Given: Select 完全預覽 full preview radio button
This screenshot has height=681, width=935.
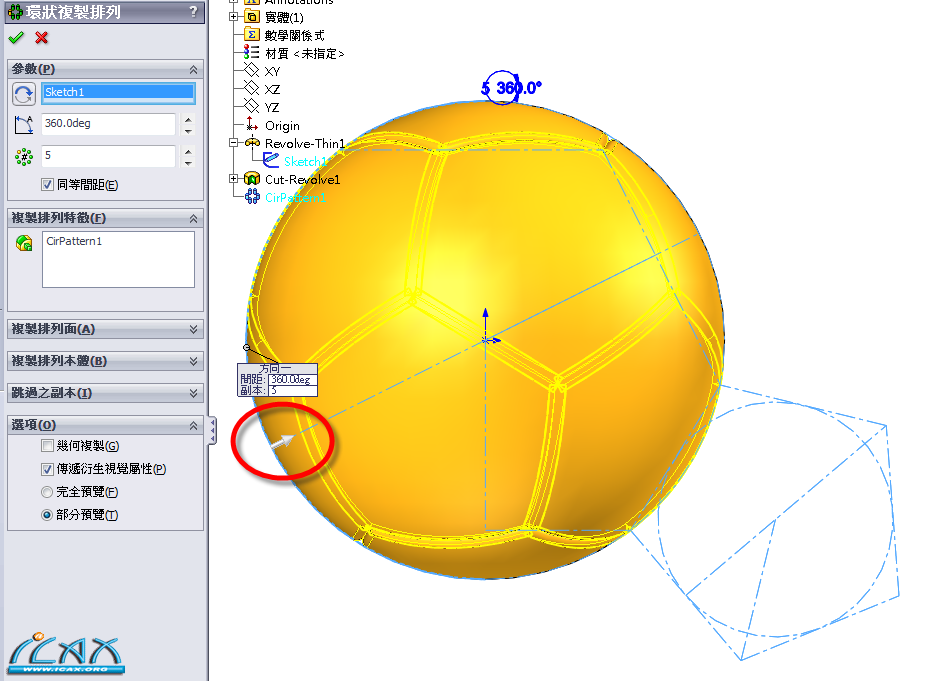Looking at the screenshot, I should pos(47,492).
